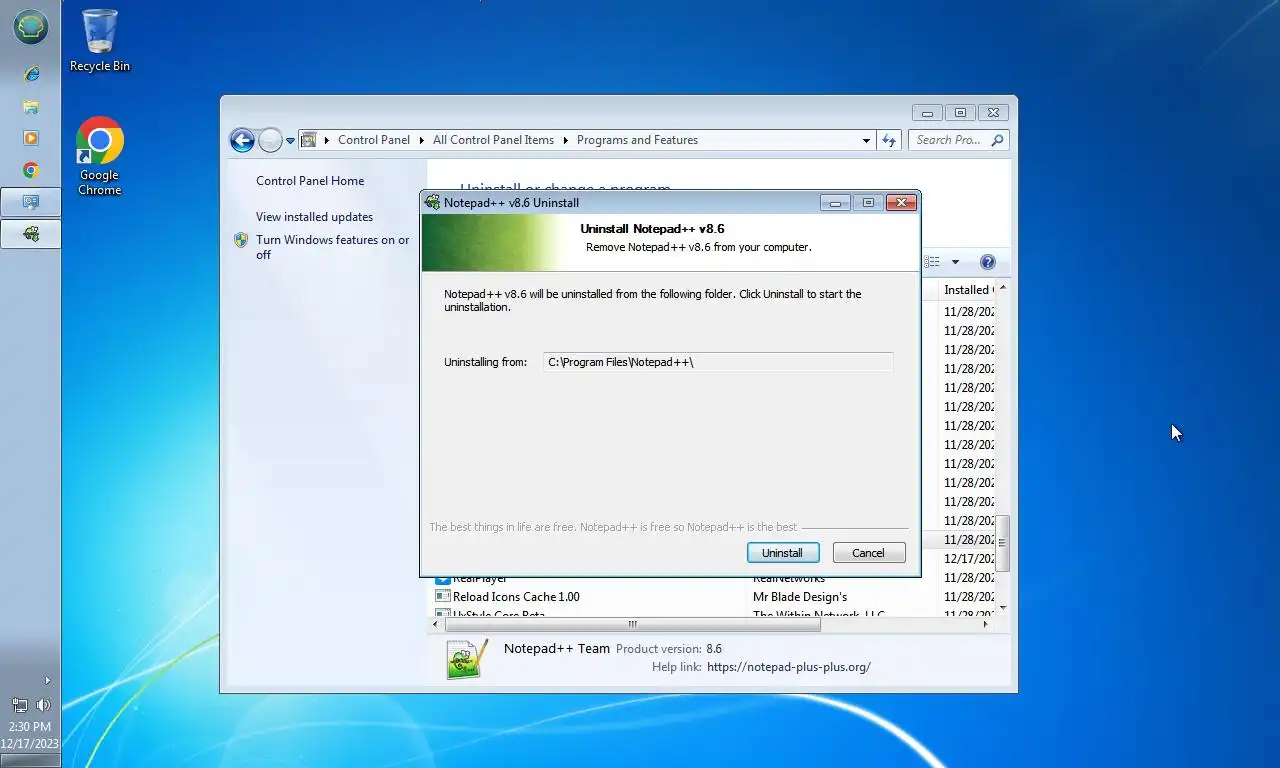Go back in the Control Panel window

pyautogui.click(x=242, y=140)
